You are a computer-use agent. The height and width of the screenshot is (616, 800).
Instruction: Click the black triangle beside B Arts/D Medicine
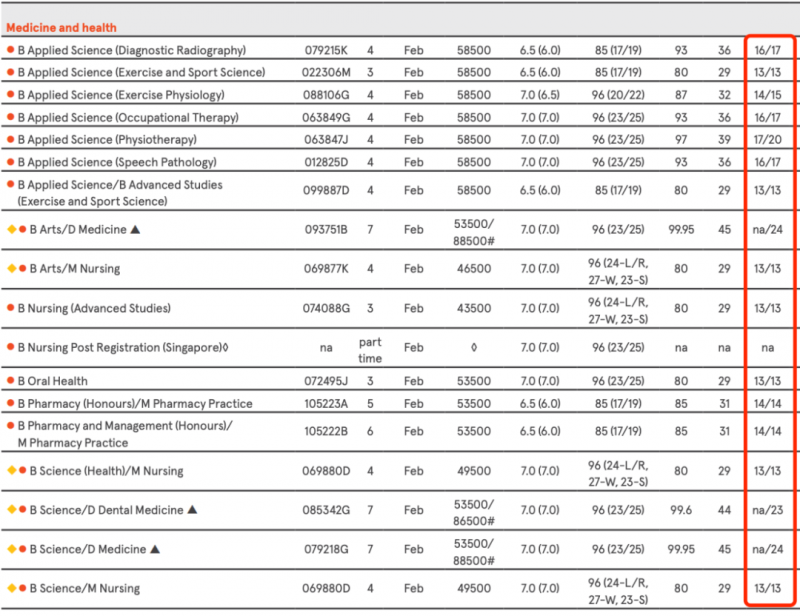[x=135, y=230]
